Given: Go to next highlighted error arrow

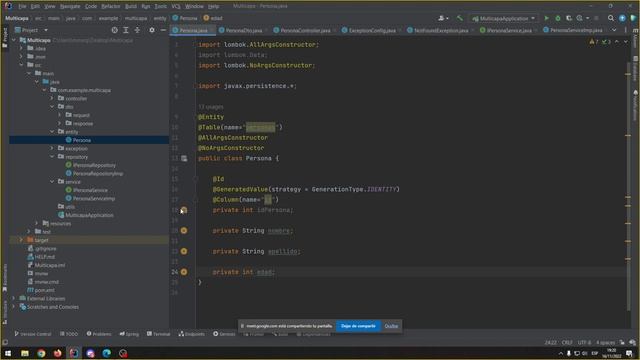Looking at the screenshot, I should tap(625, 42).
